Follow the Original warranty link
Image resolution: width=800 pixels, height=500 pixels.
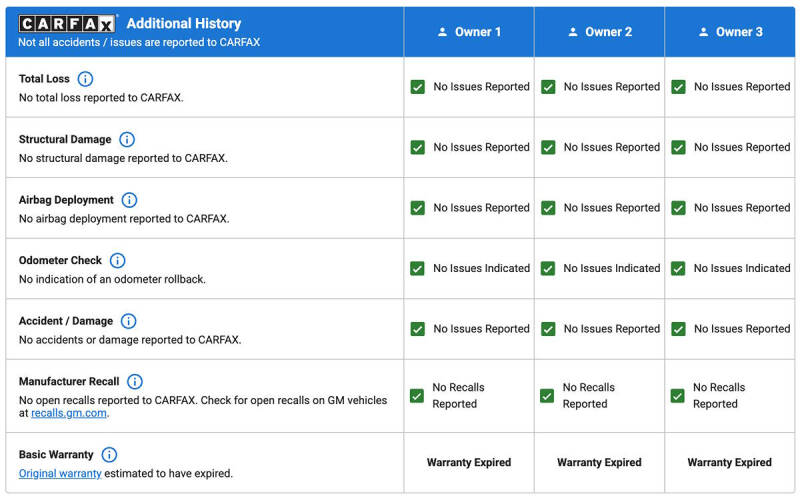point(60,473)
